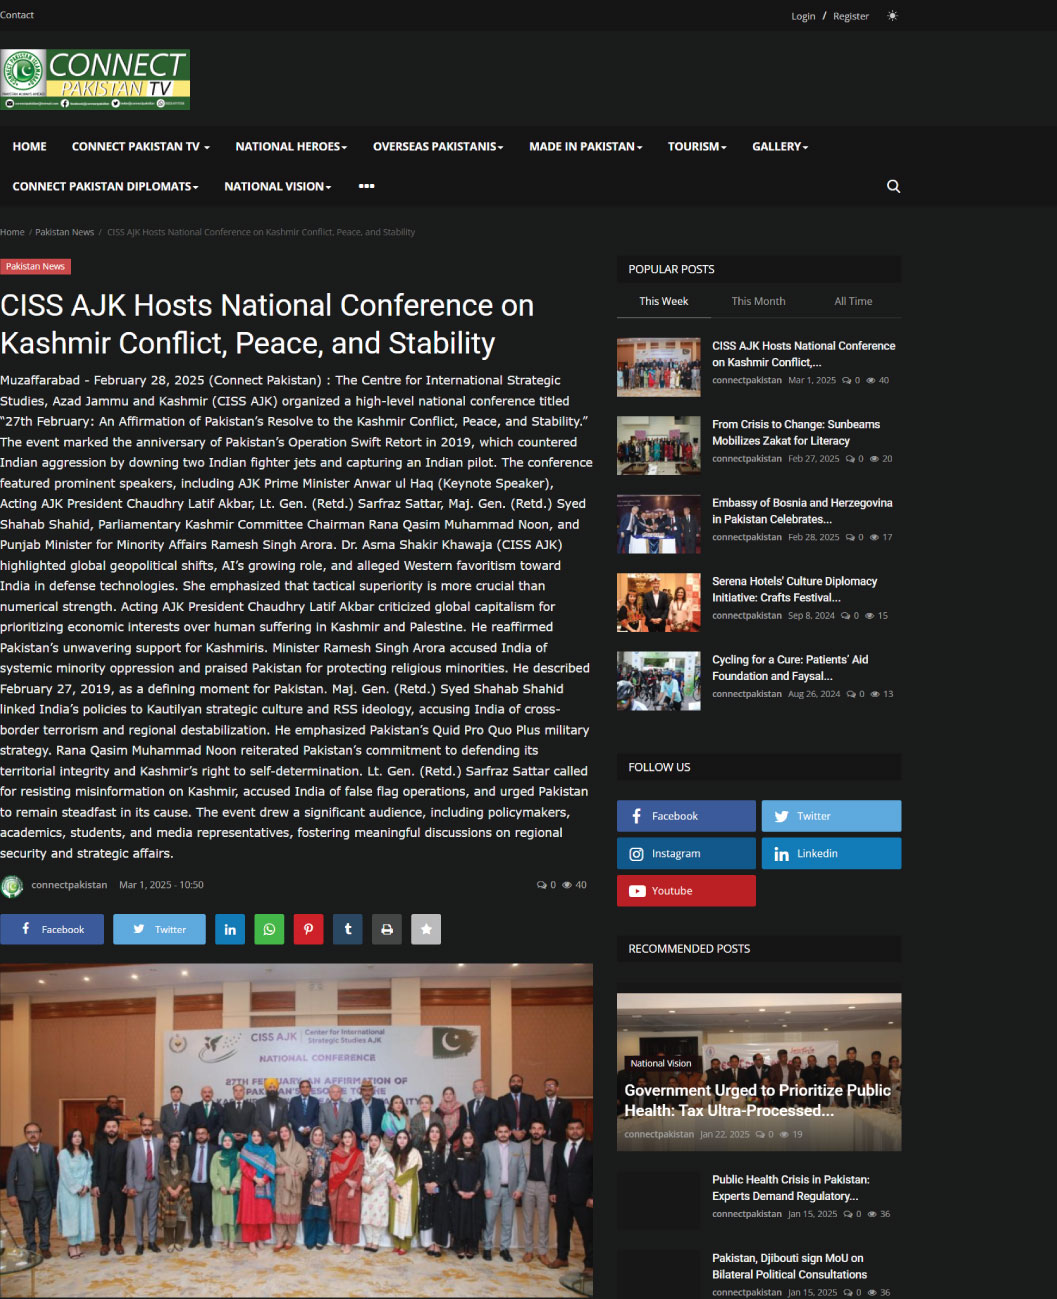Follow on Instagram in sidebar

pyautogui.click(x=686, y=854)
